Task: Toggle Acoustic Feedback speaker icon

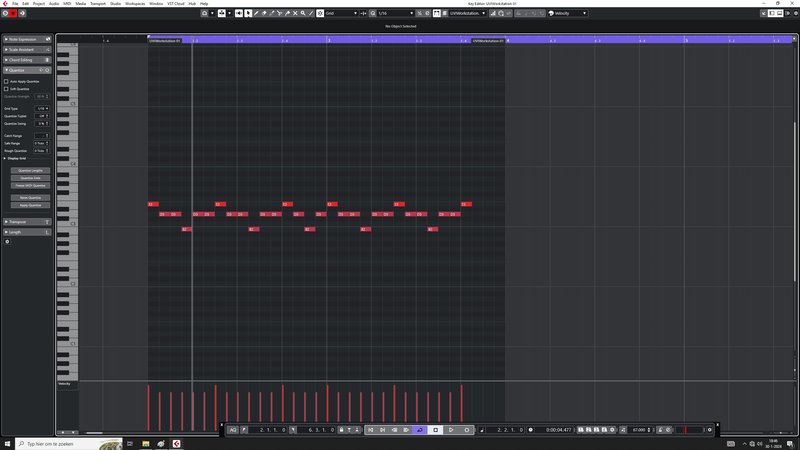Action: point(239,13)
